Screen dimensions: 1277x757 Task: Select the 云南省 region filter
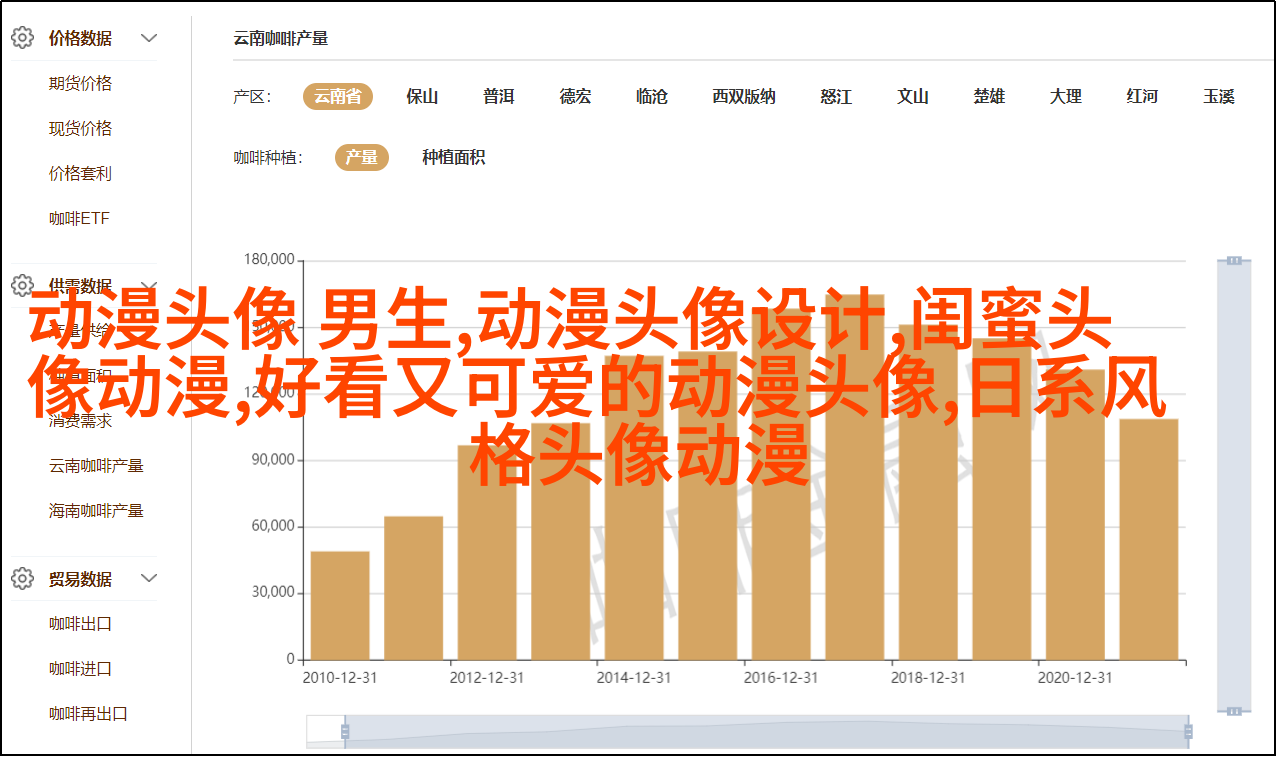(x=338, y=97)
